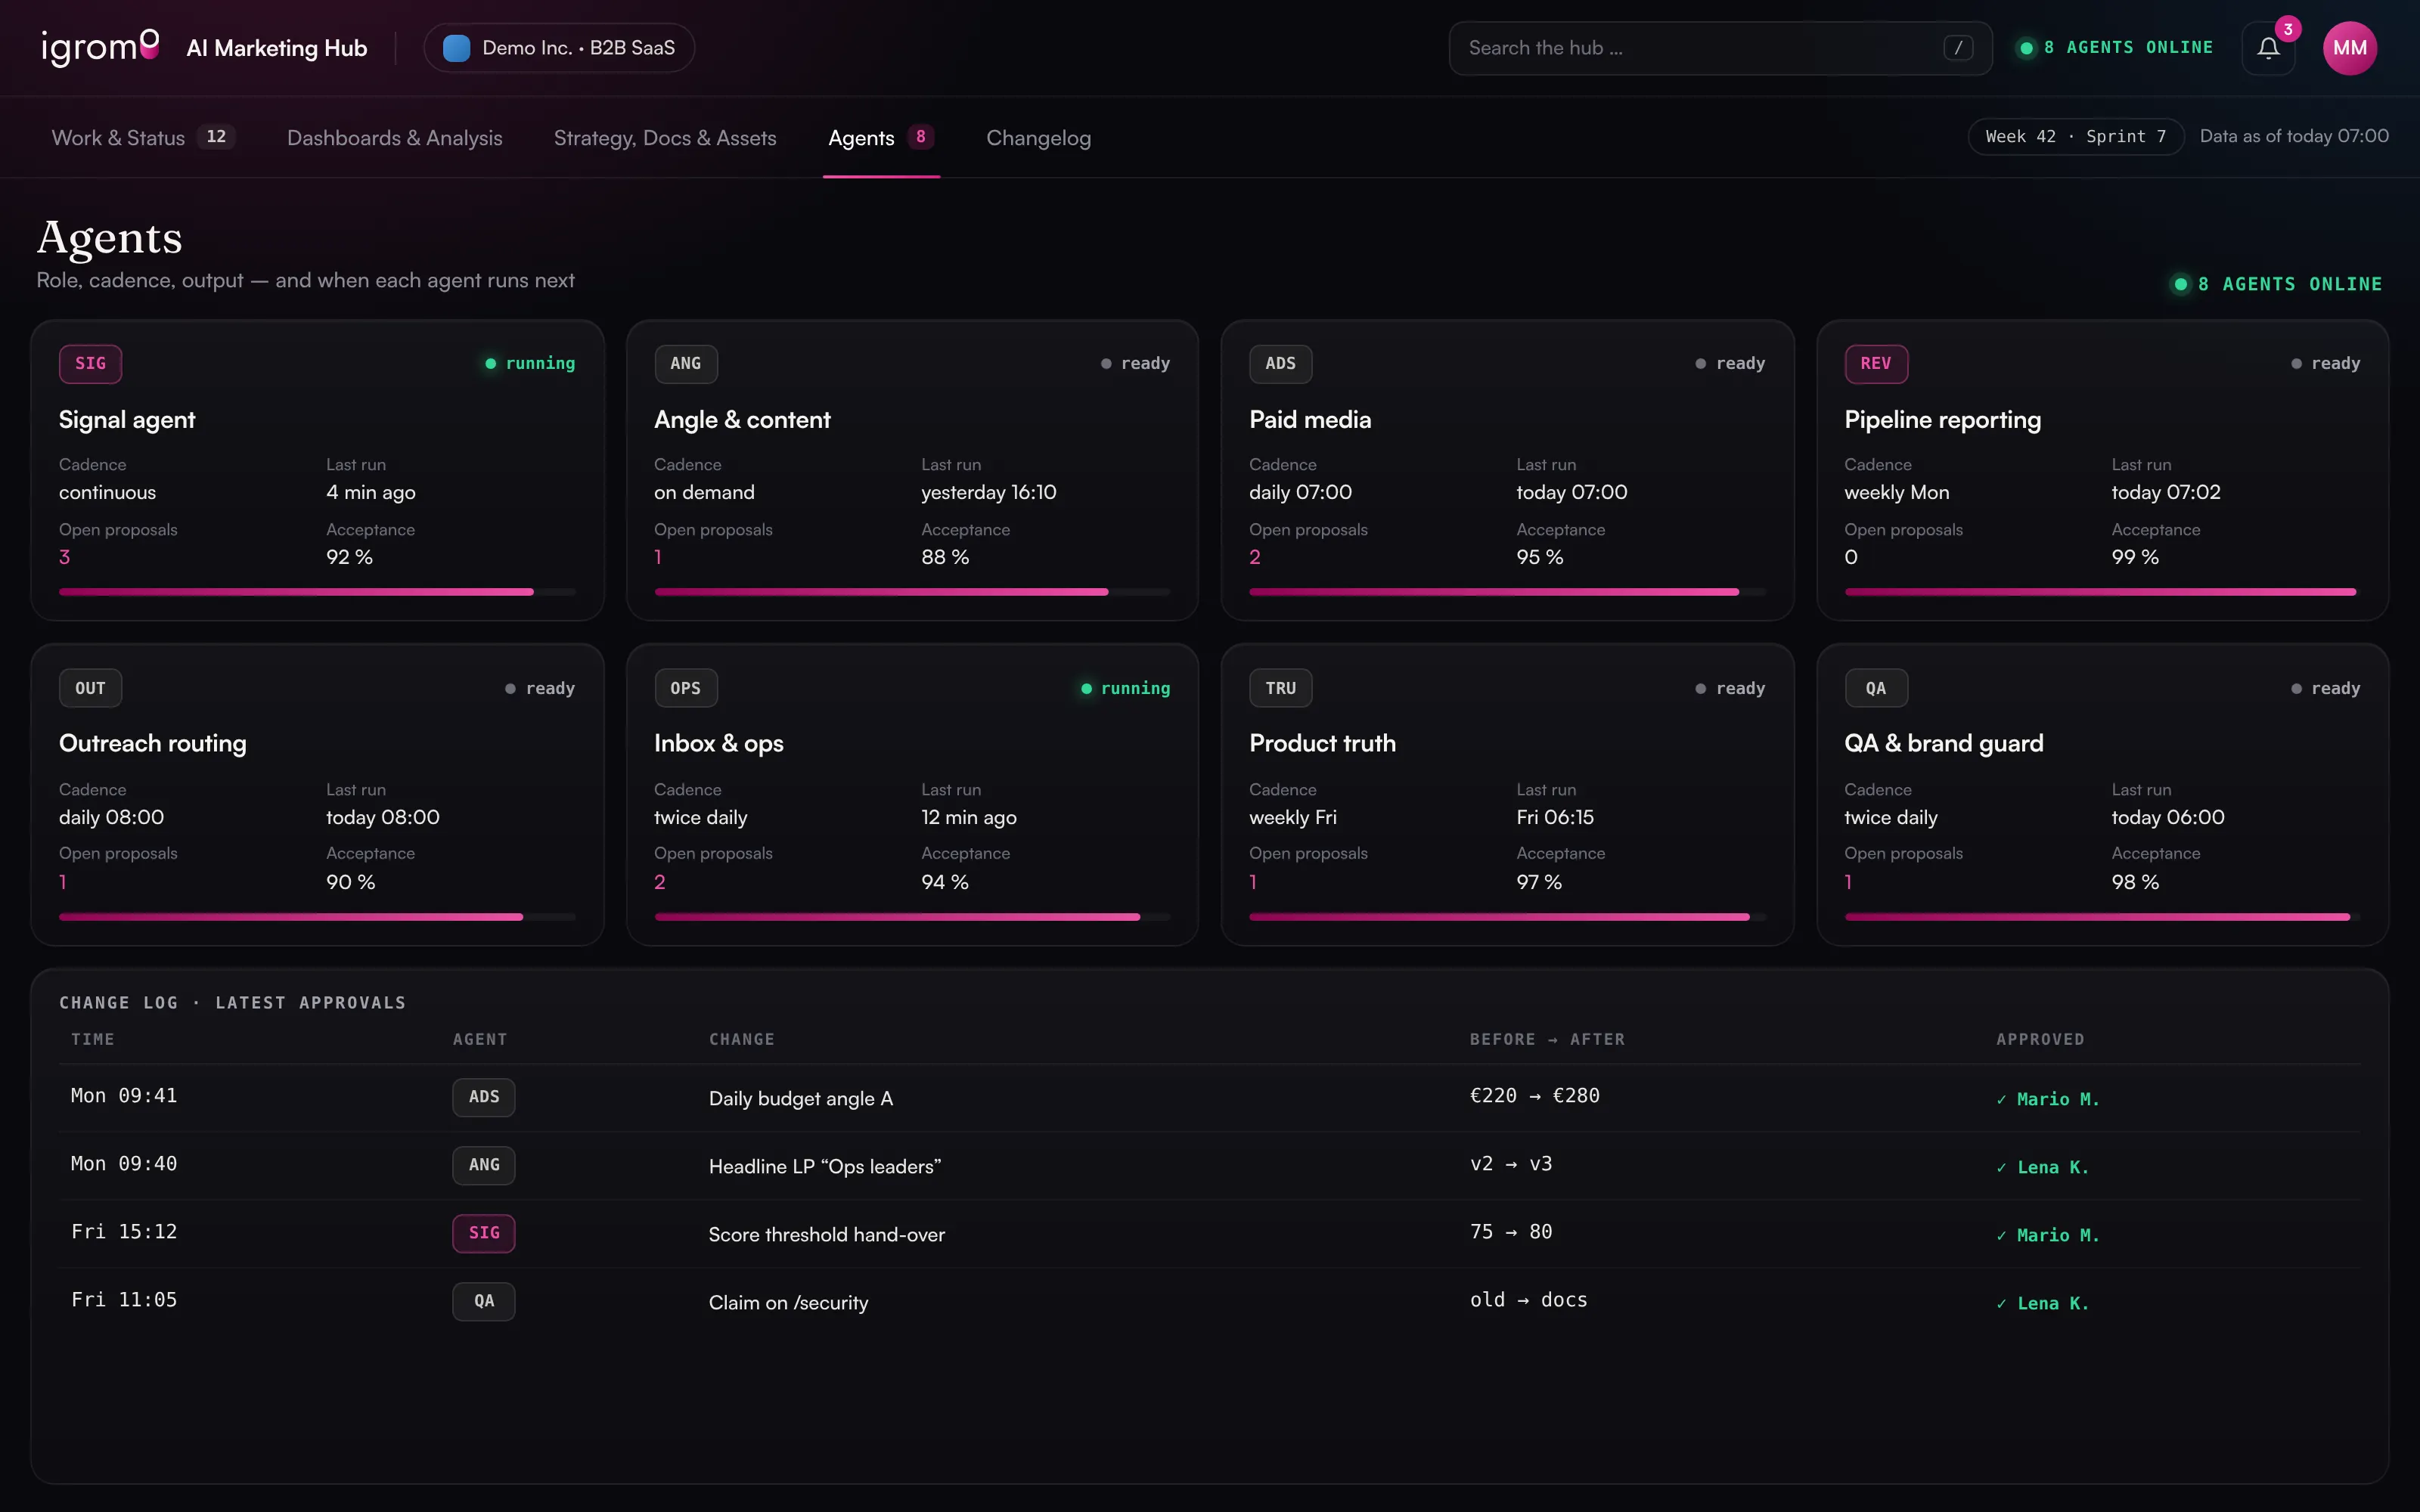Screen dimensions: 2420x1512
Task: Click the SIG badge on Signal agent card
Action: [x=90, y=364]
